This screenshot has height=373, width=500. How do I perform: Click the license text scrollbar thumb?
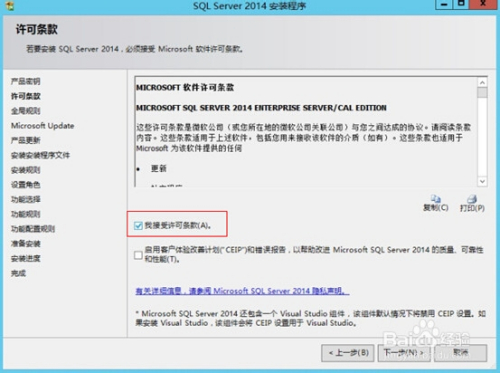click(482, 92)
